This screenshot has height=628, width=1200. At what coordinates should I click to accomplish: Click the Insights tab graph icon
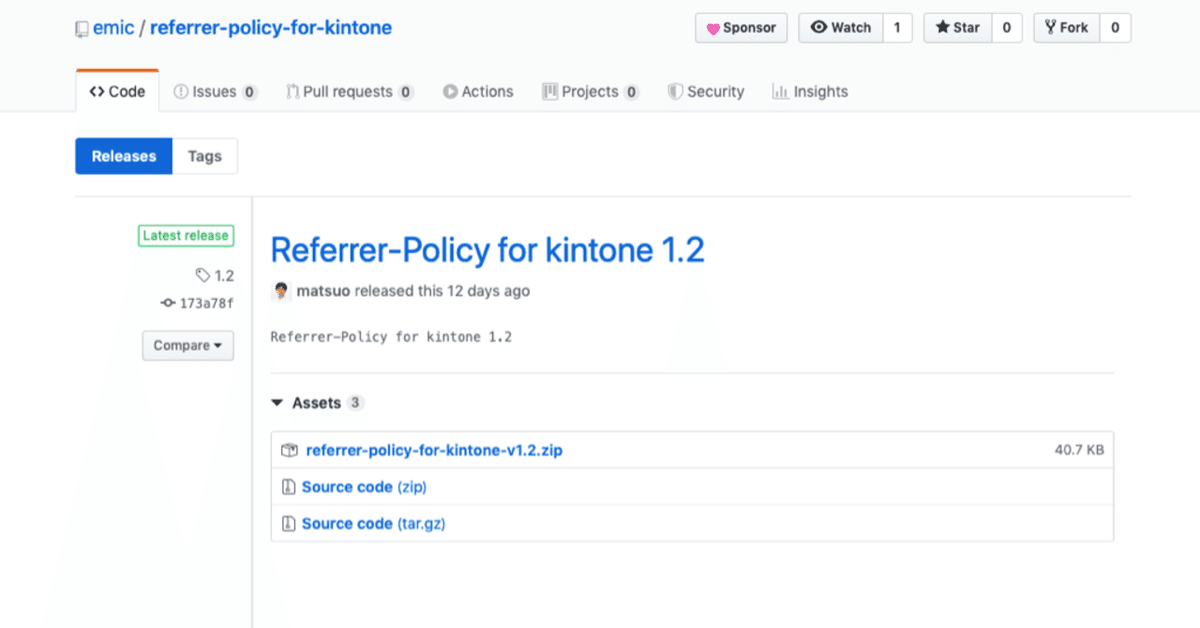tap(780, 91)
